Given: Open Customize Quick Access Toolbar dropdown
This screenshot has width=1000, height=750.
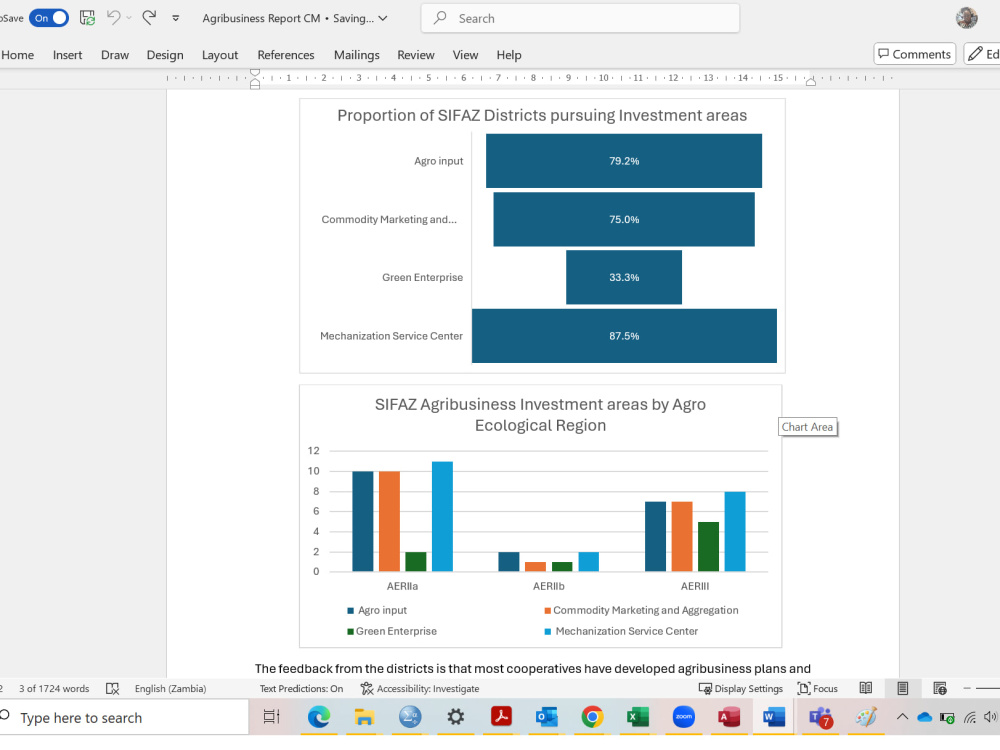Looking at the screenshot, I should tap(175, 18).
